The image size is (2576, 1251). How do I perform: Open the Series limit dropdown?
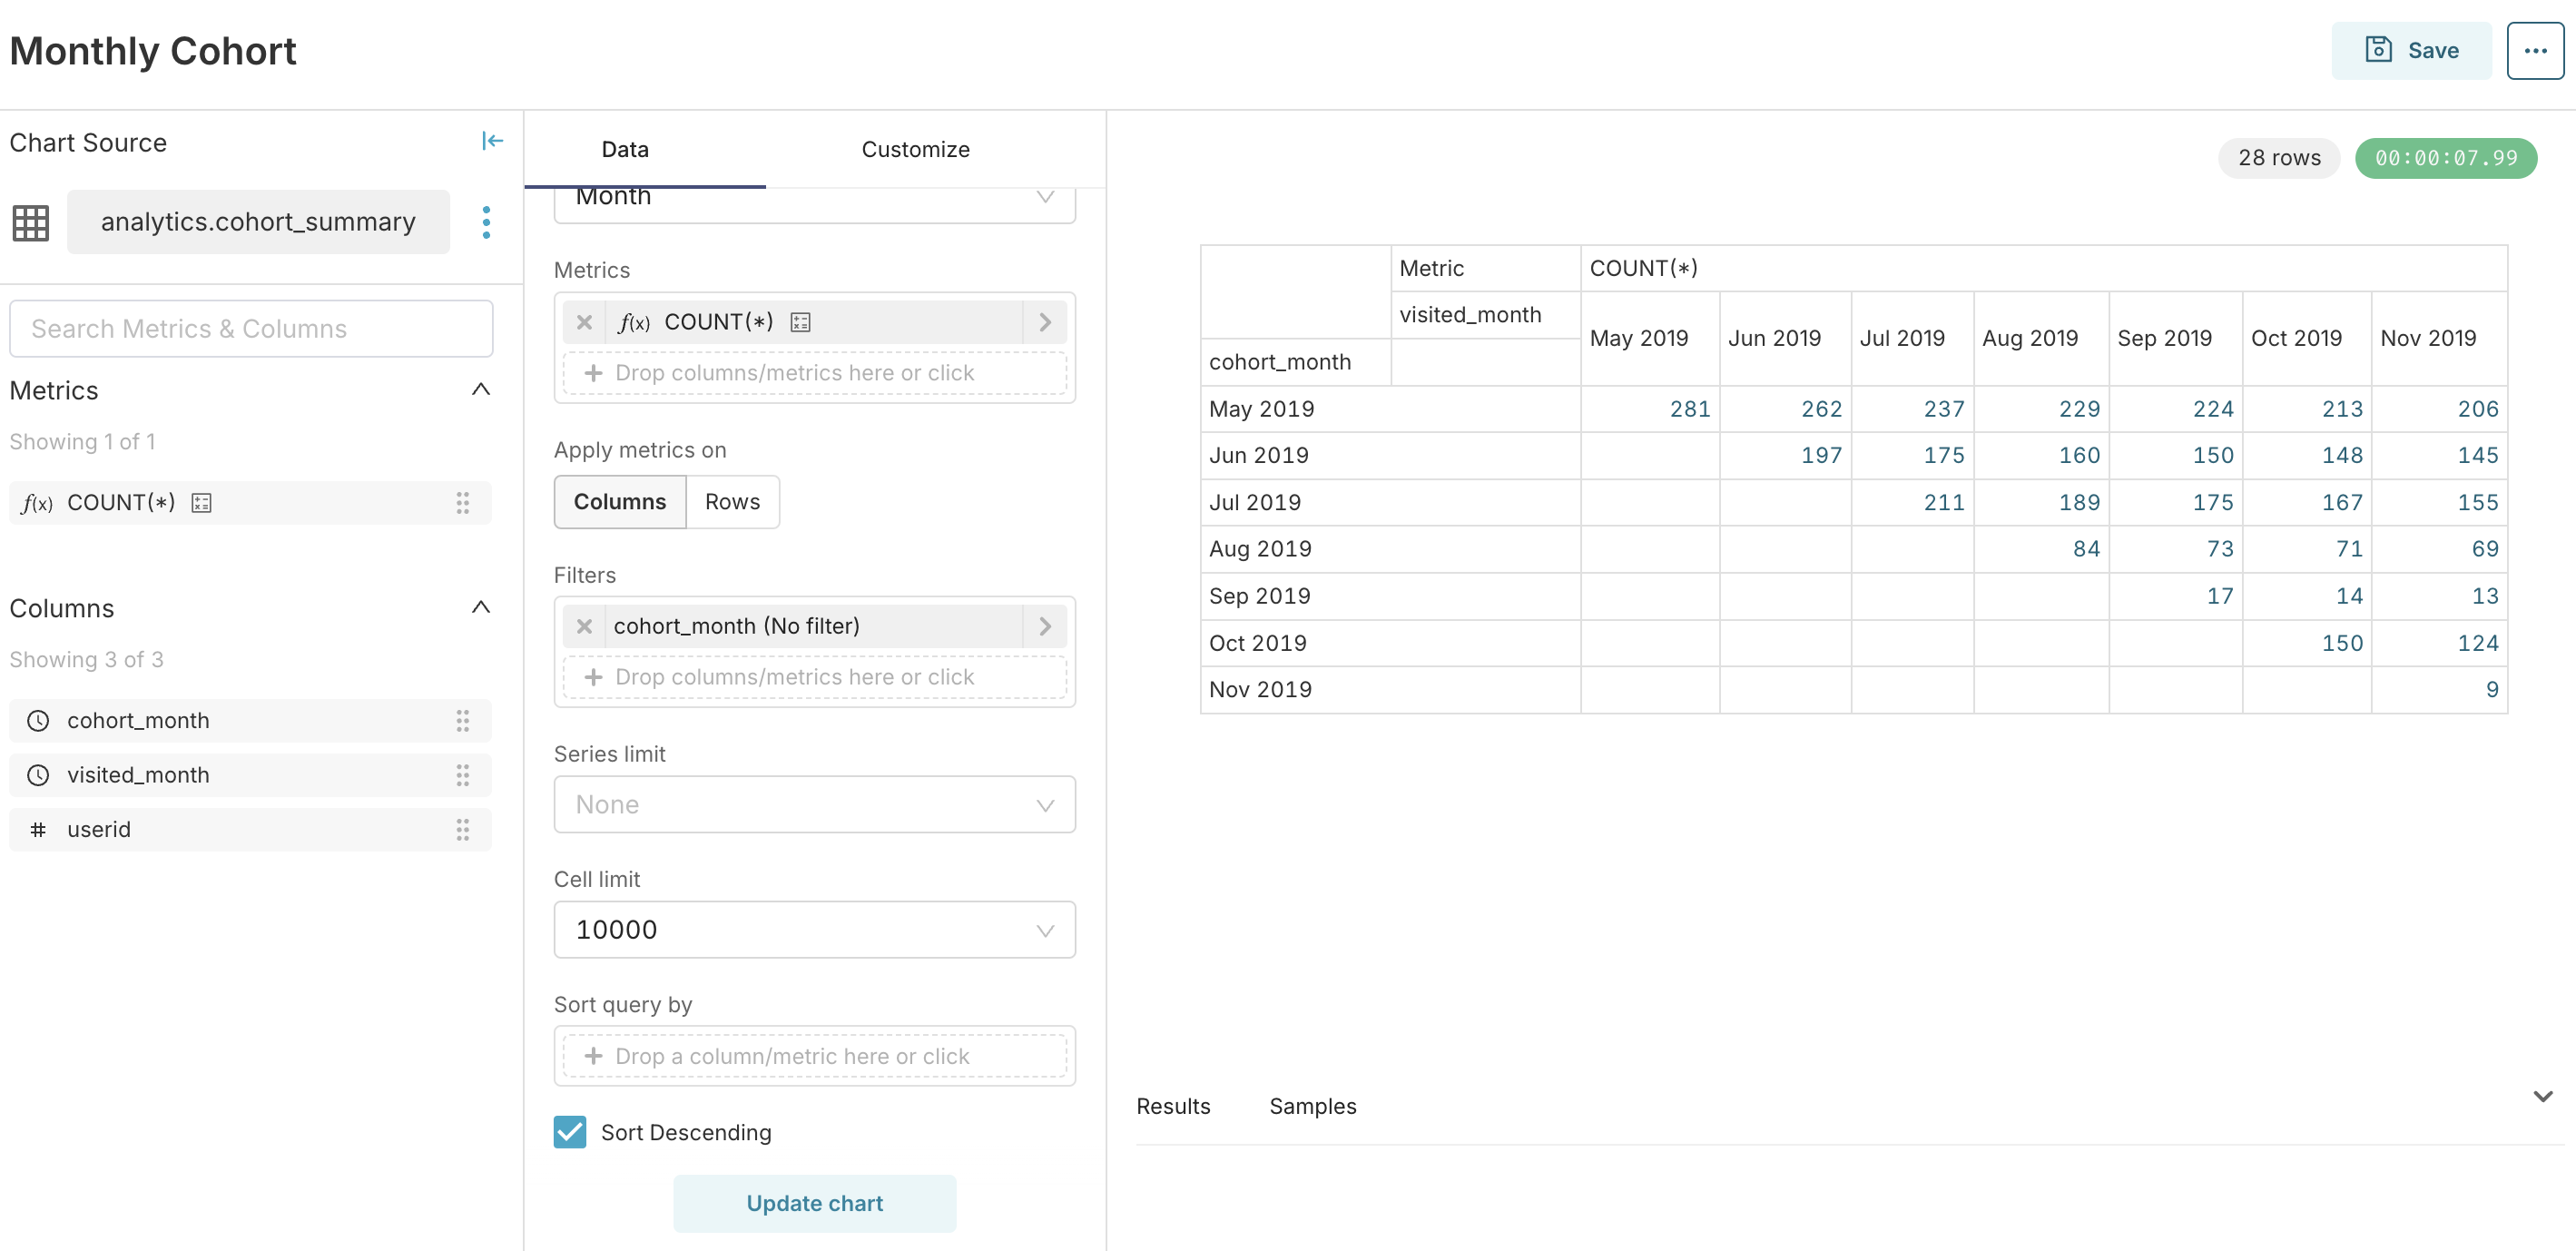tap(814, 804)
